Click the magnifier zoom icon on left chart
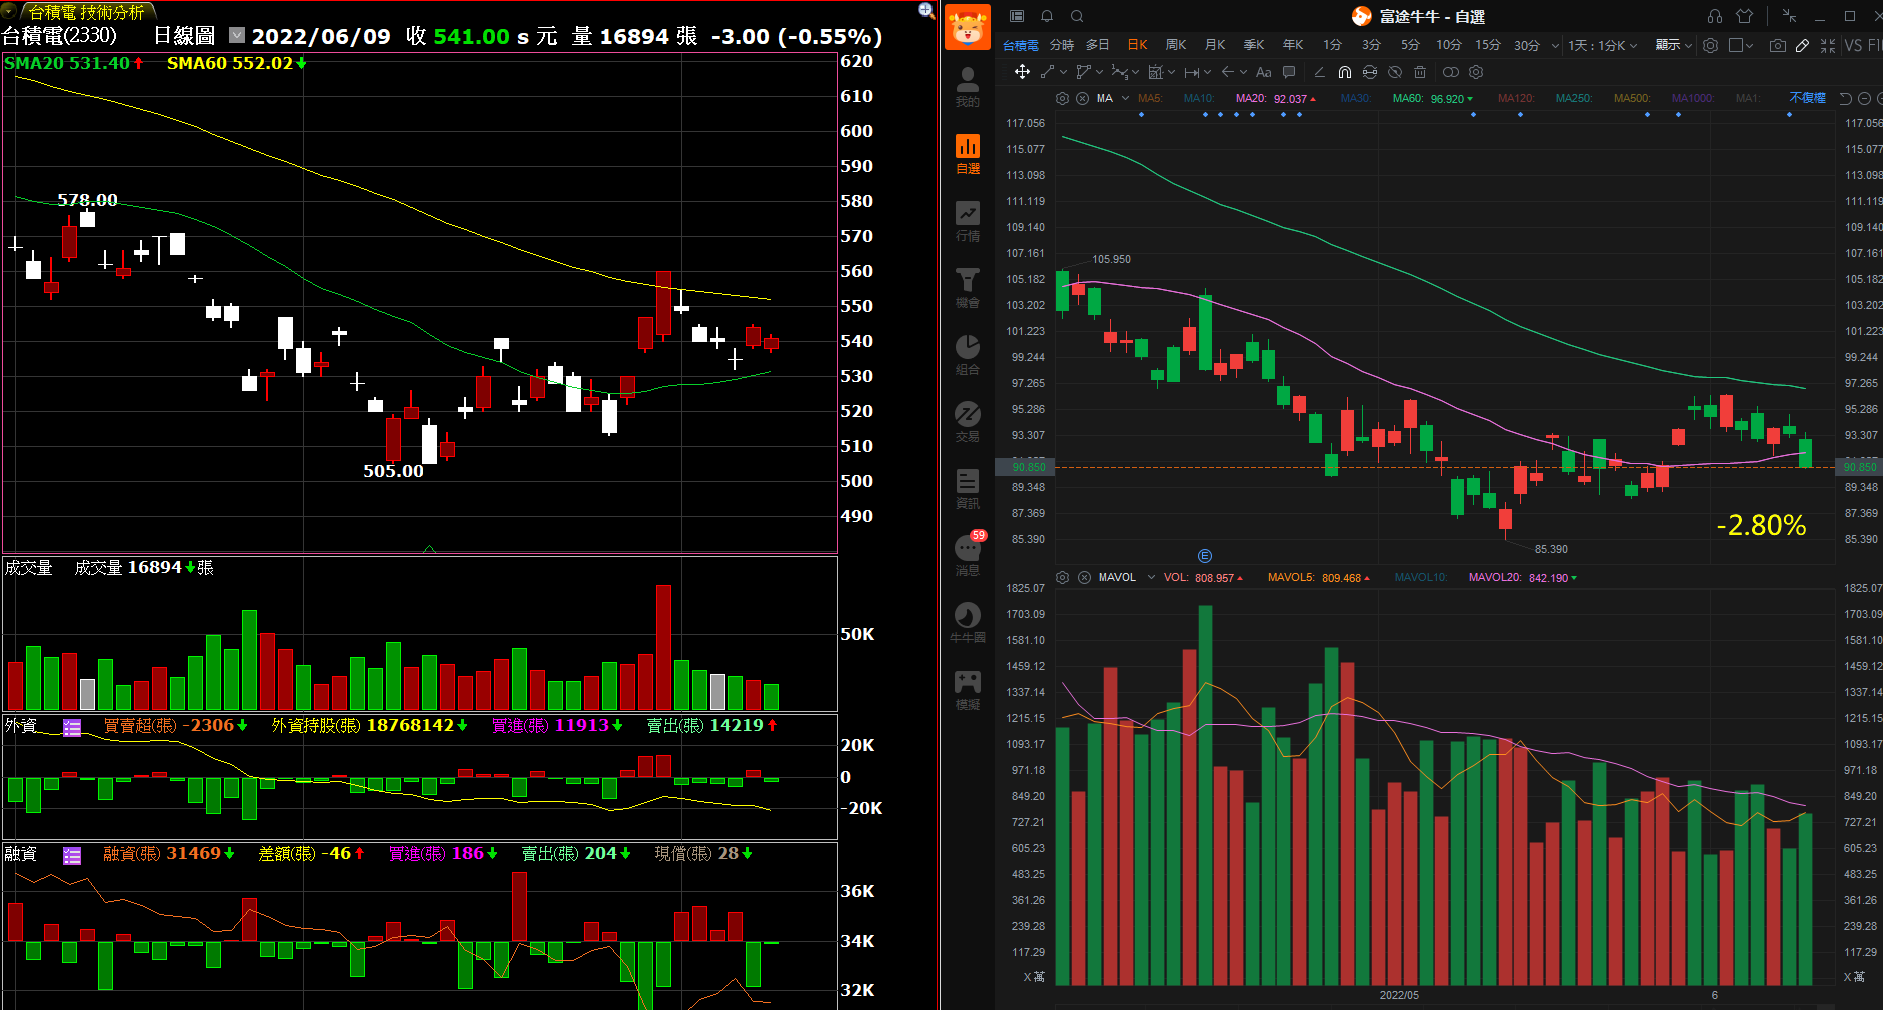 pos(926,11)
